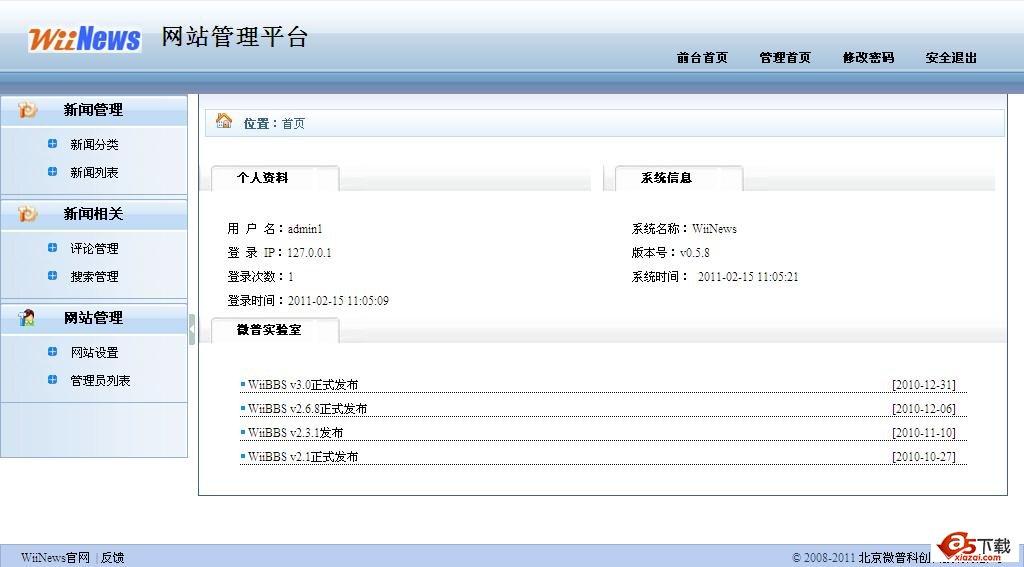Select the 个人资料 tab
This screenshot has width=1024, height=567.
(274, 178)
